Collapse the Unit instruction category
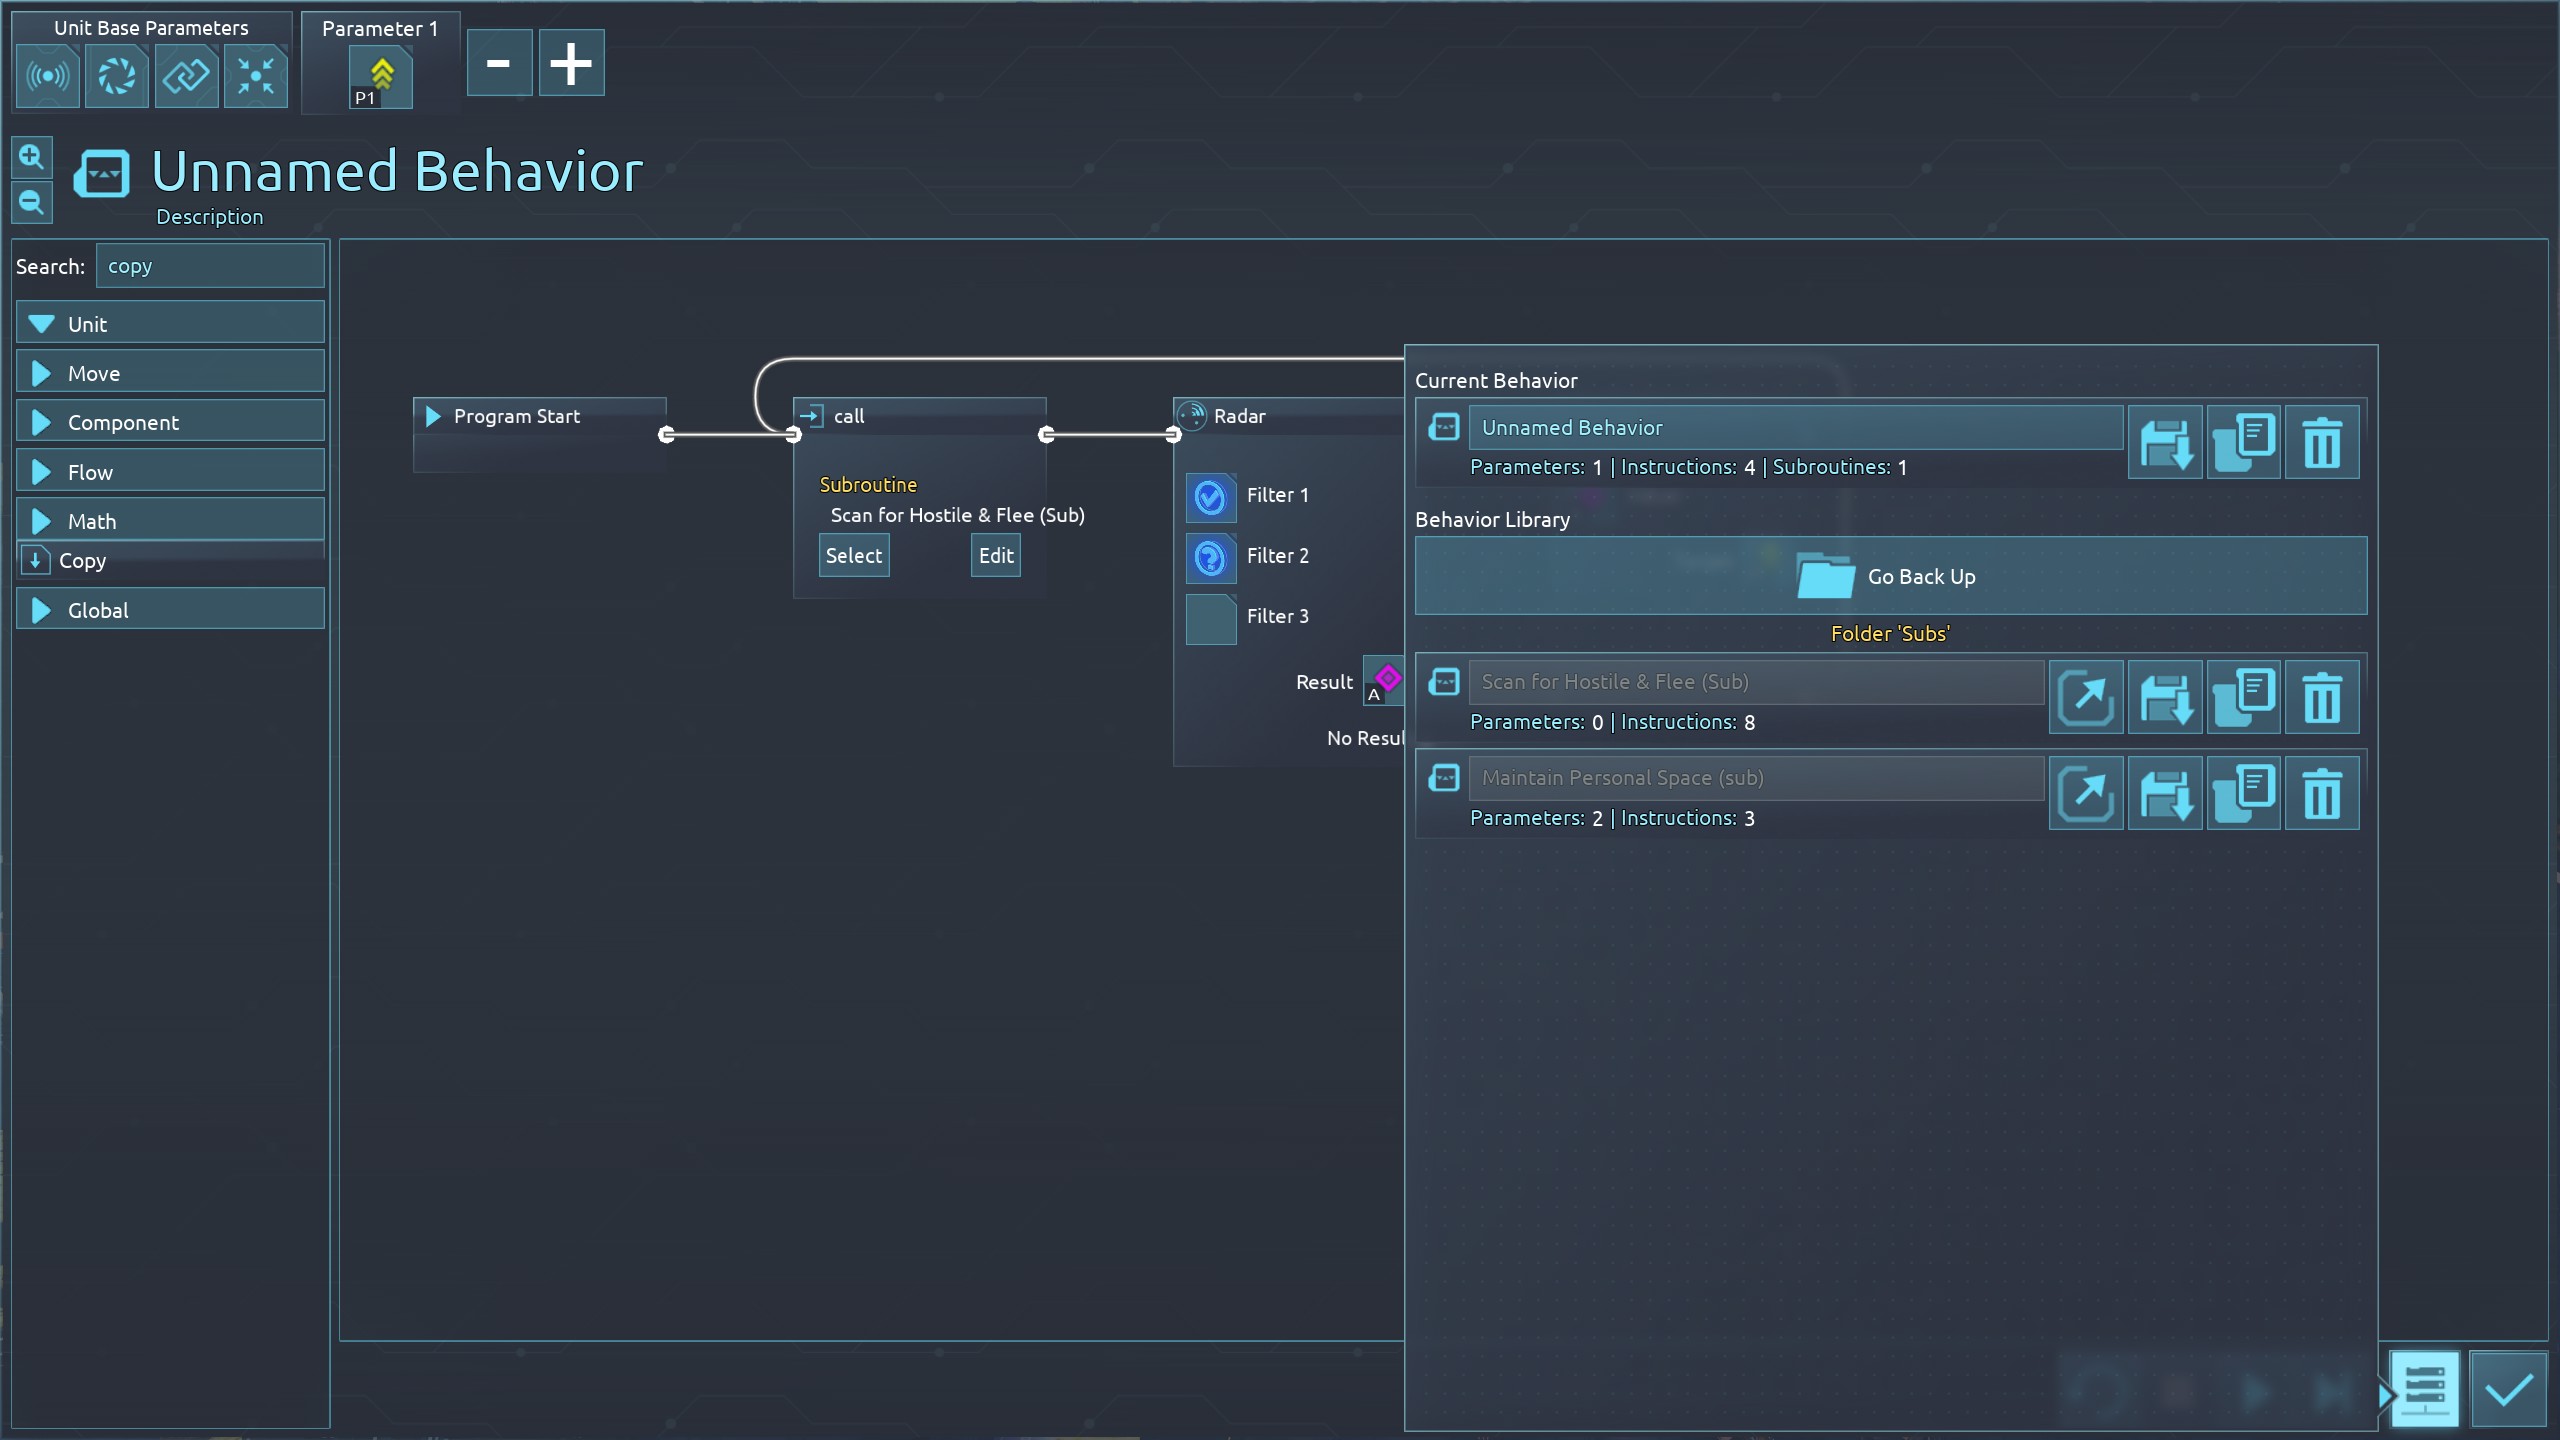The width and height of the screenshot is (2560, 1440). (170, 324)
